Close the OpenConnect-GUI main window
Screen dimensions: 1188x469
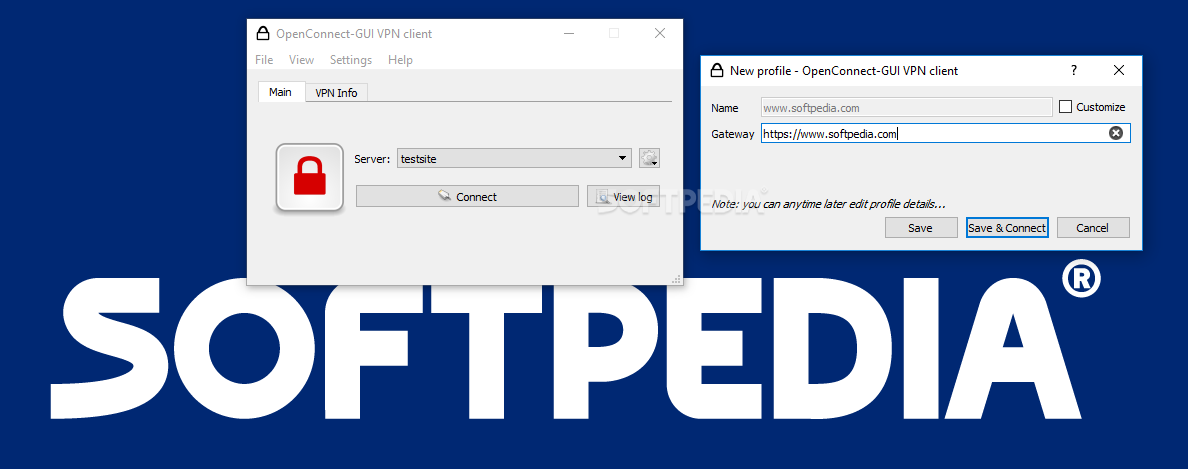pyautogui.click(x=660, y=33)
